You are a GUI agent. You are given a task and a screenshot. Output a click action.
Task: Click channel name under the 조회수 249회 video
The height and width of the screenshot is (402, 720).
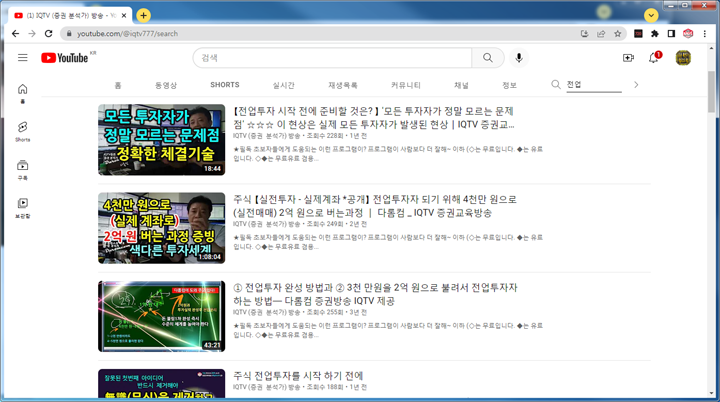click(x=266, y=224)
